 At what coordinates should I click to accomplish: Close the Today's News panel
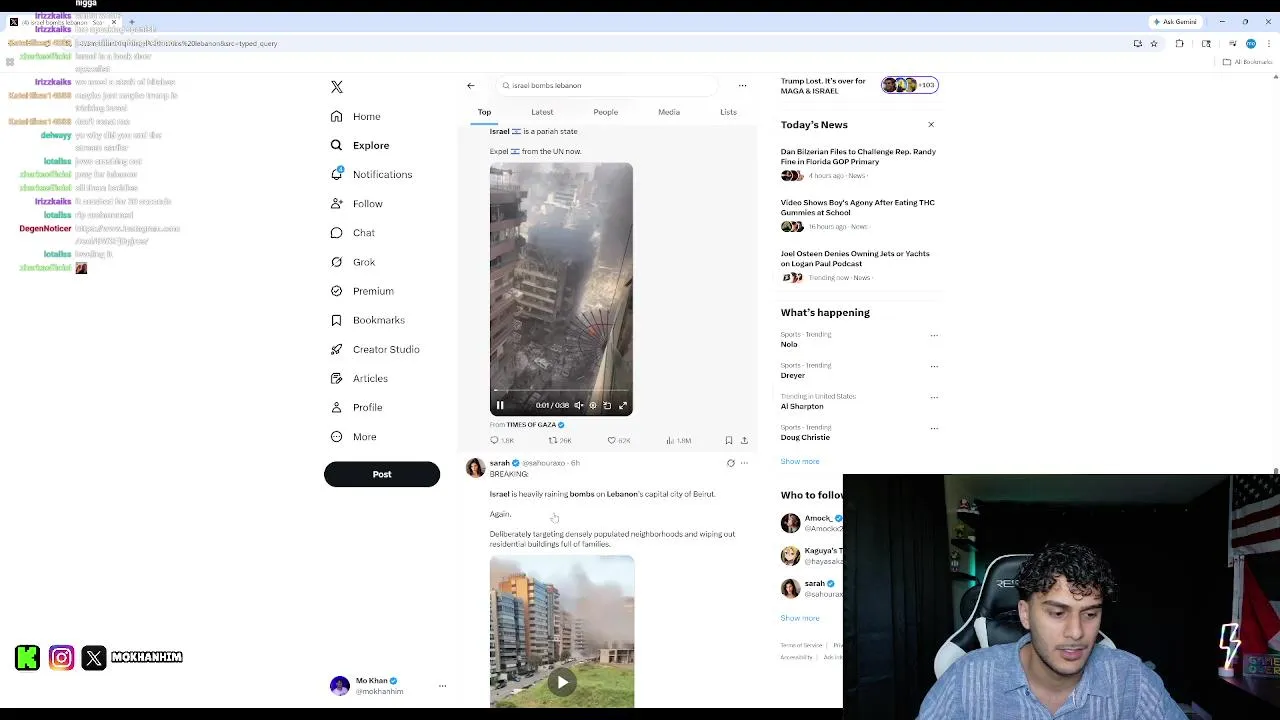[x=931, y=125]
